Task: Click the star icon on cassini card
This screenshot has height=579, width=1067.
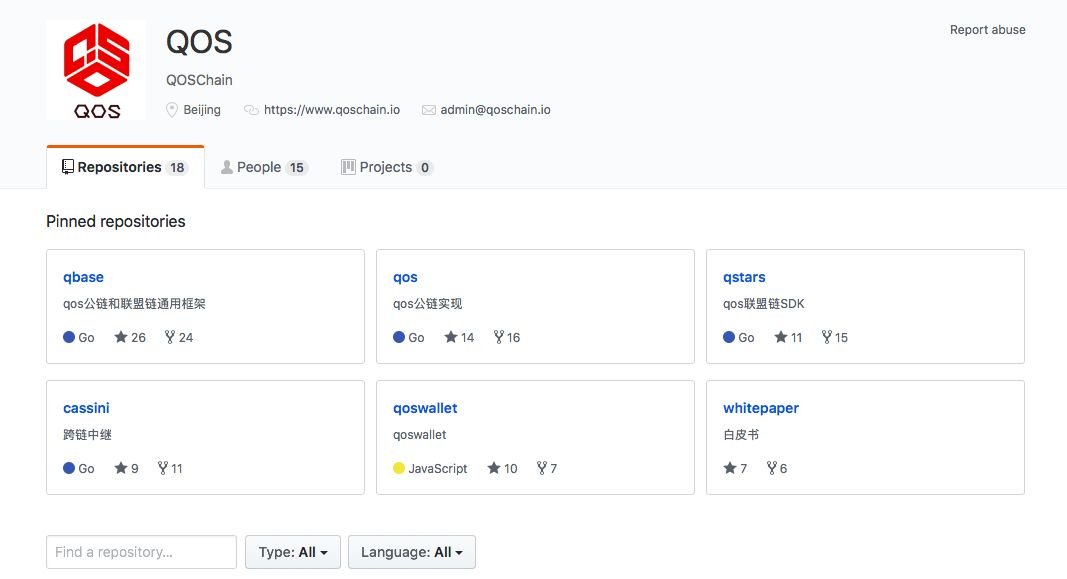Action: pyautogui.click(x=120, y=467)
